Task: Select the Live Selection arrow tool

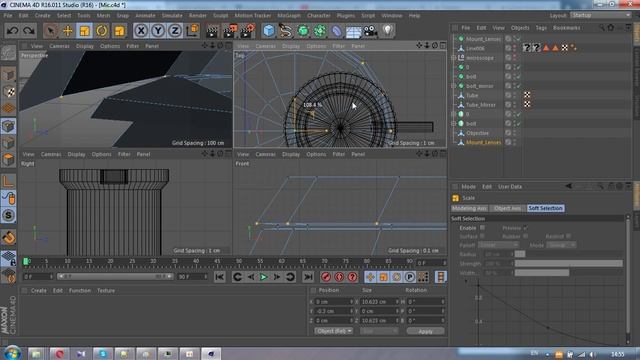Action: click(51, 31)
